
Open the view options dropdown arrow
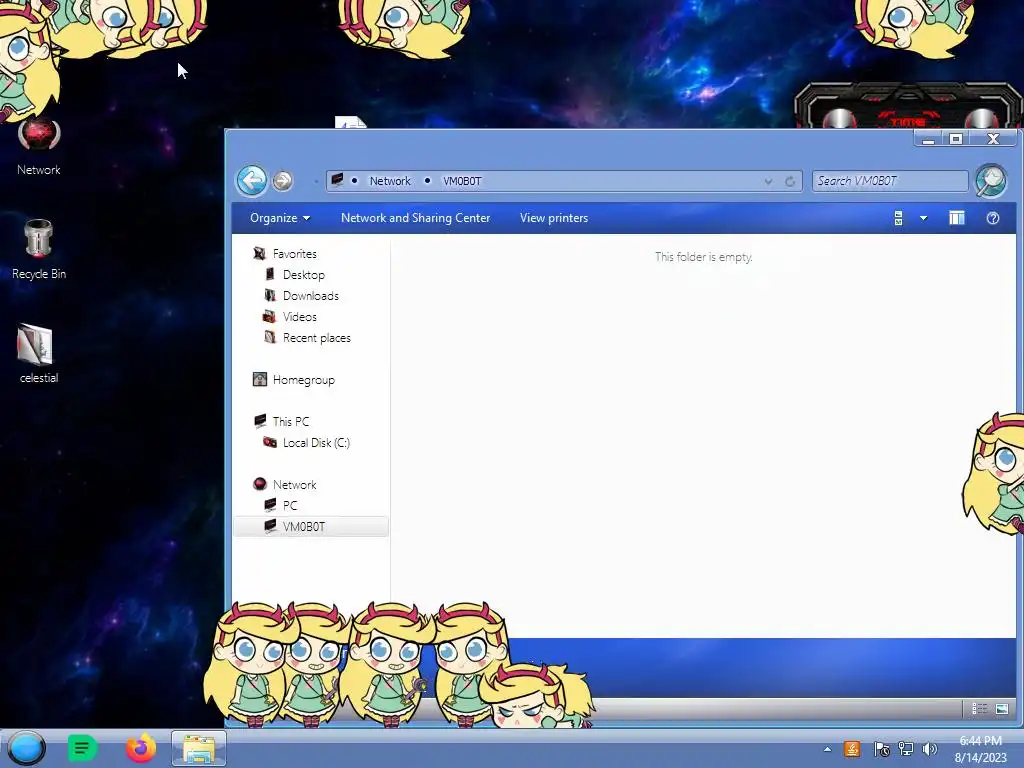(923, 218)
